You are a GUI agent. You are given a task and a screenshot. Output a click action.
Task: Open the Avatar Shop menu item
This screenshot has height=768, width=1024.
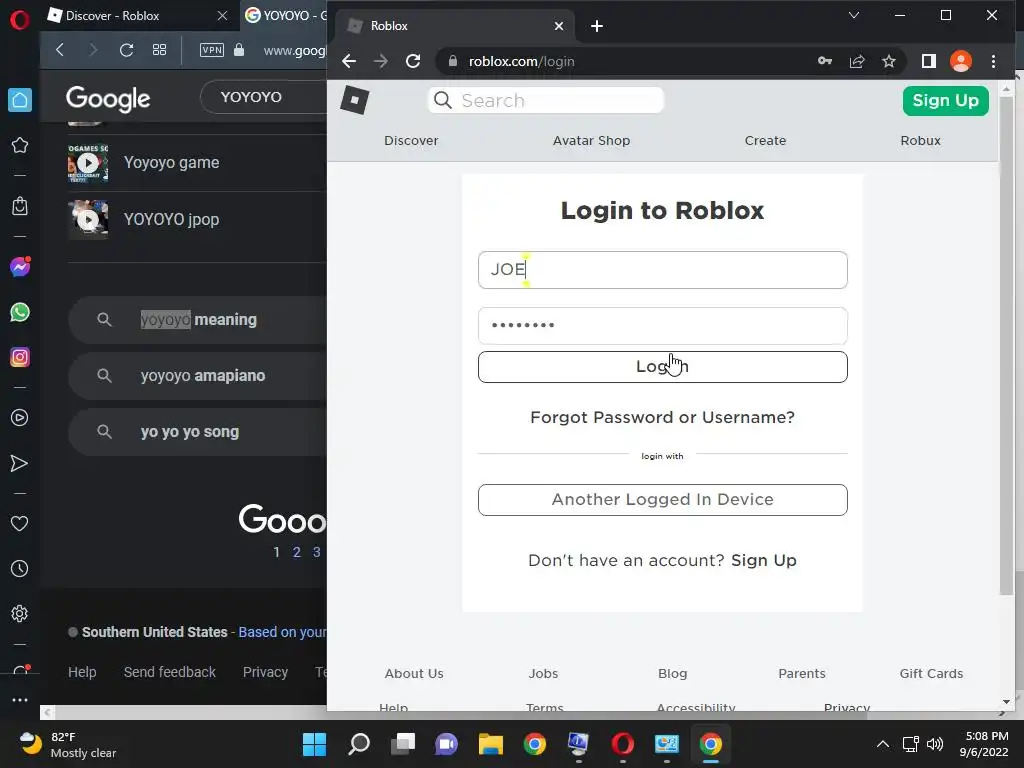pos(591,140)
